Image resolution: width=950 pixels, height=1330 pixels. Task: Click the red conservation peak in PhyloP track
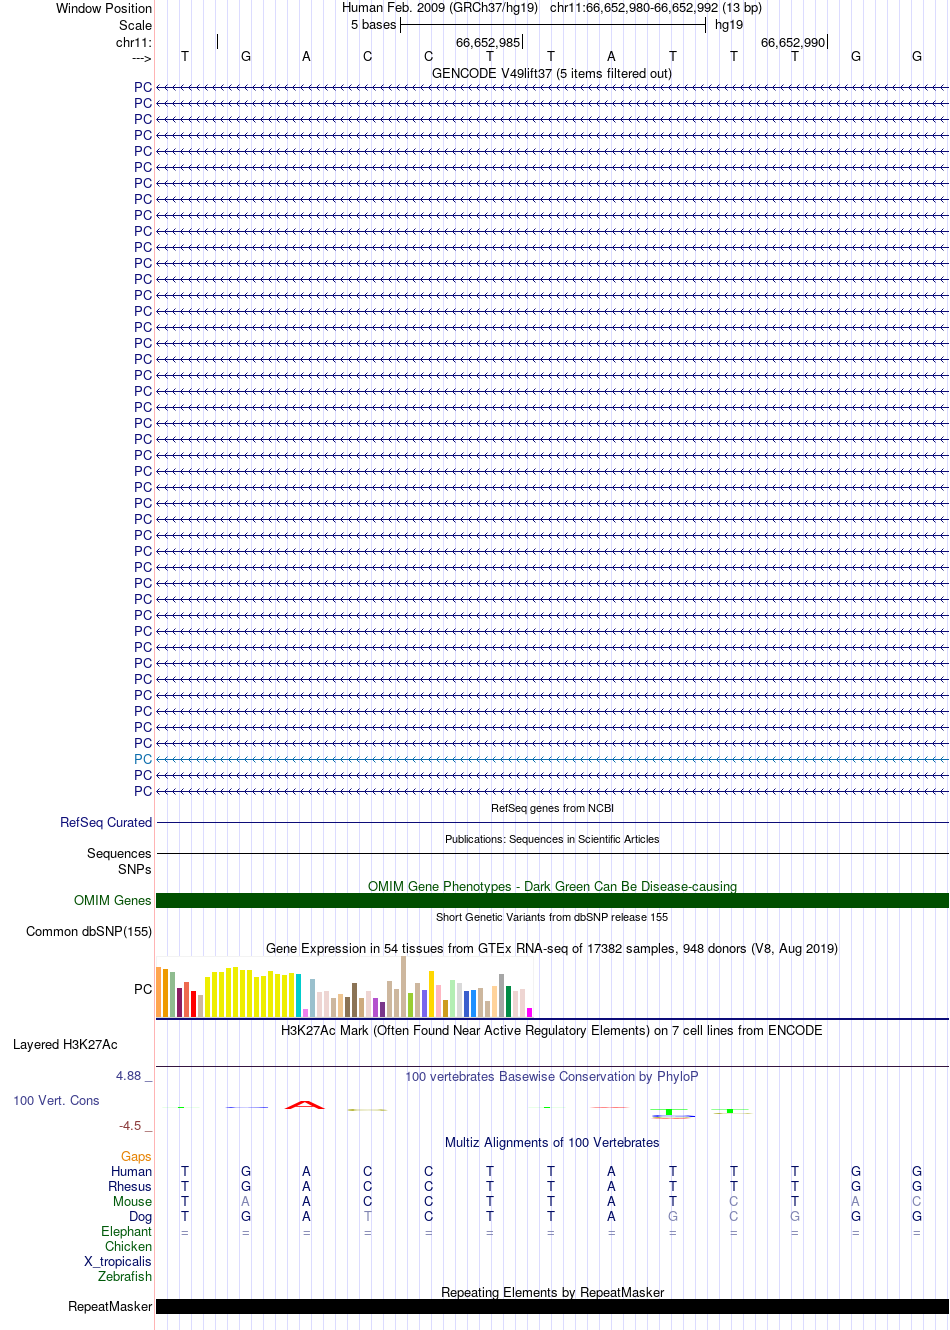pyautogui.click(x=304, y=1104)
